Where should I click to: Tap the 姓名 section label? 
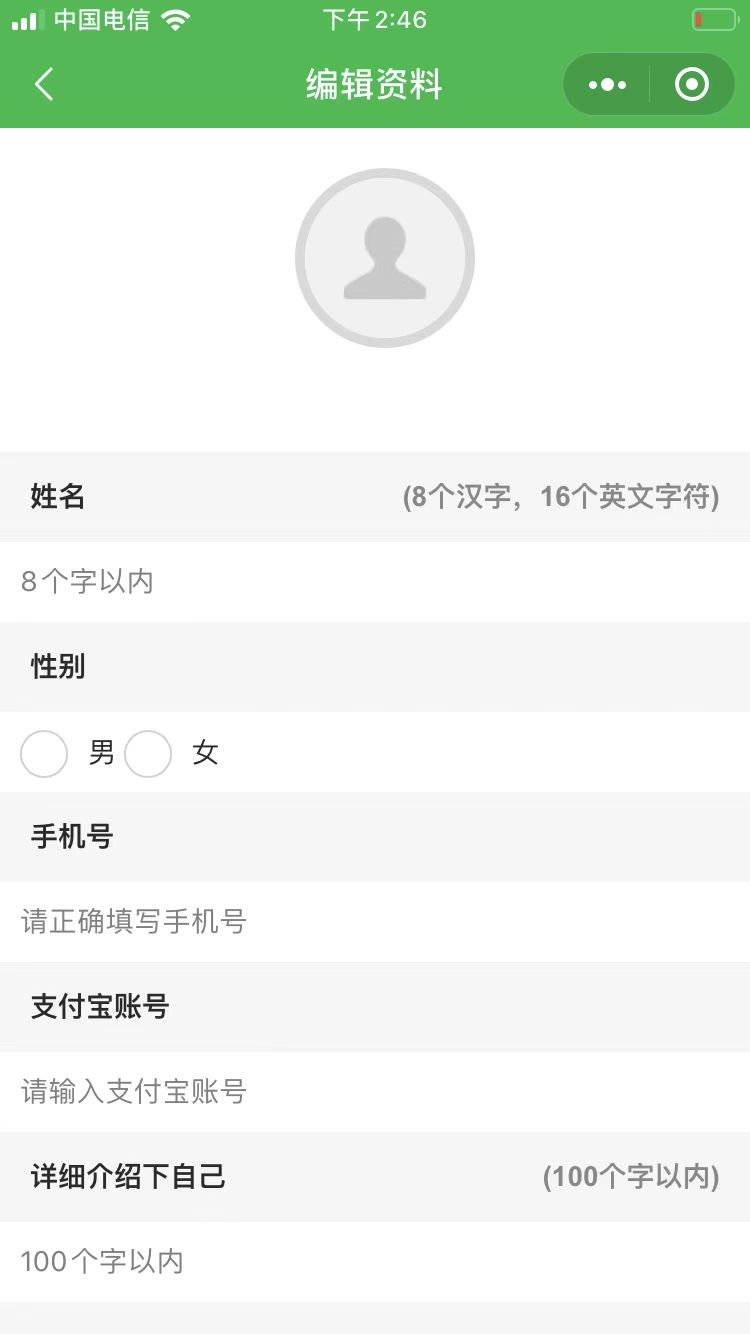pyautogui.click(x=58, y=496)
